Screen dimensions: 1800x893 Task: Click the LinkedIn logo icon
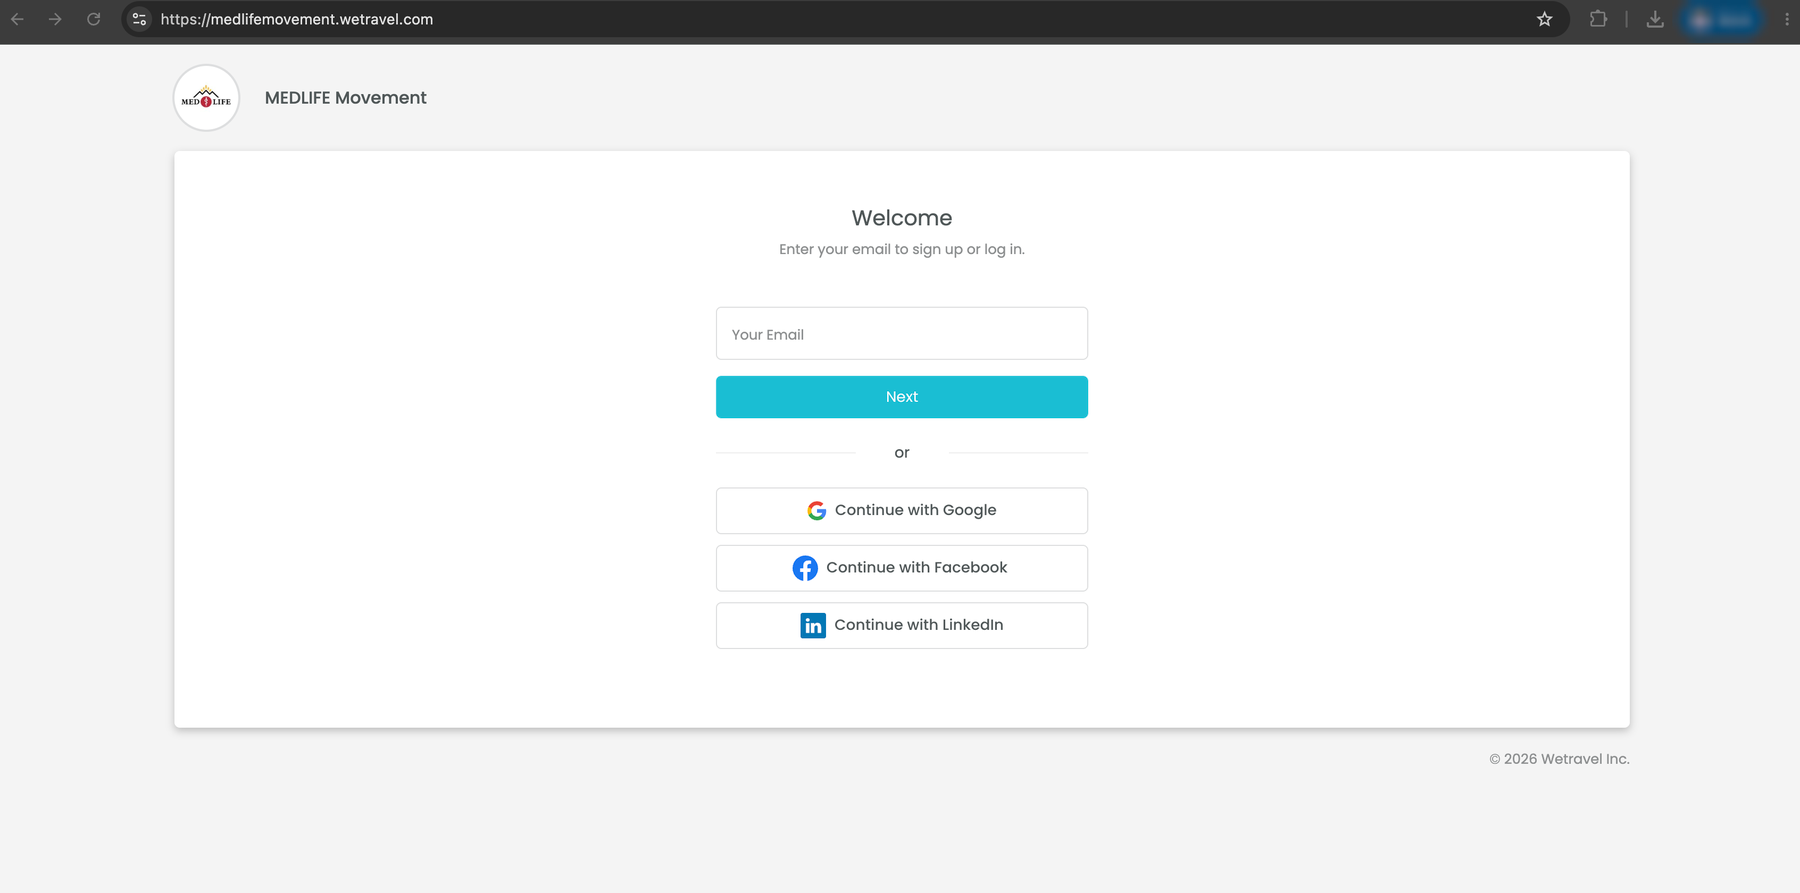pyautogui.click(x=813, y=625)
